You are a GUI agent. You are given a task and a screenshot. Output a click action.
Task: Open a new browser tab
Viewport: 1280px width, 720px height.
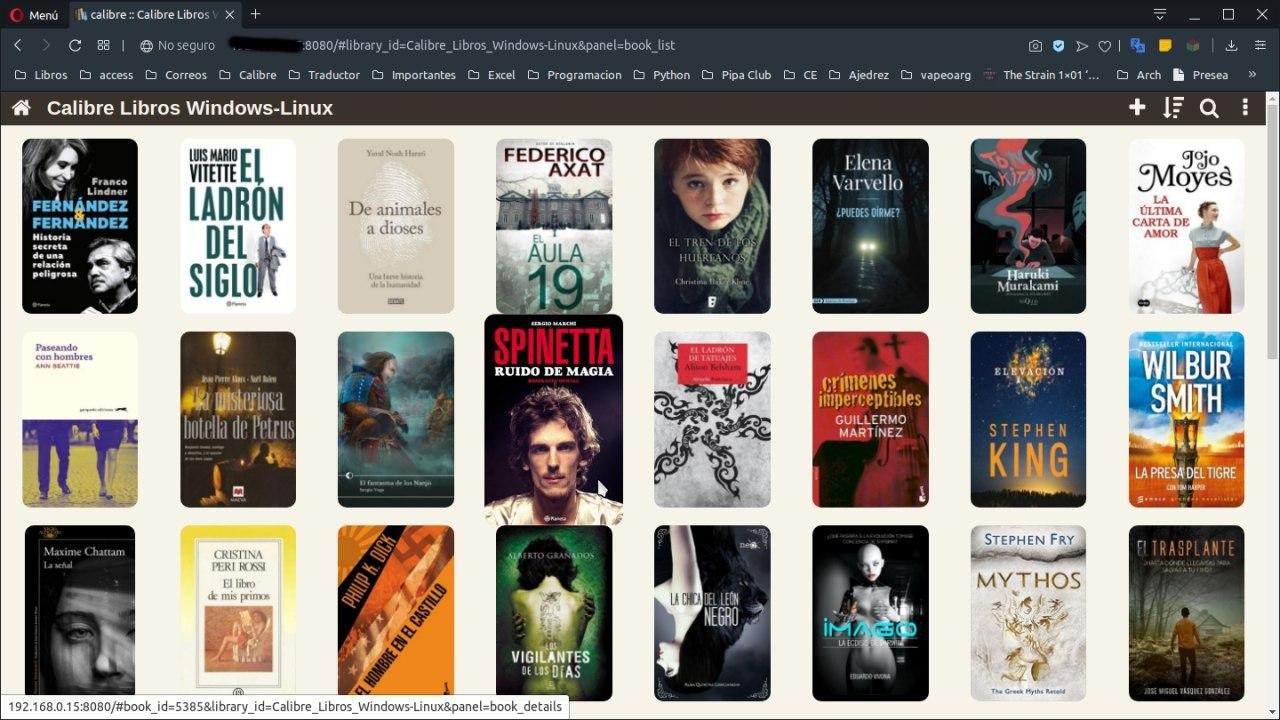click(255, 14)
